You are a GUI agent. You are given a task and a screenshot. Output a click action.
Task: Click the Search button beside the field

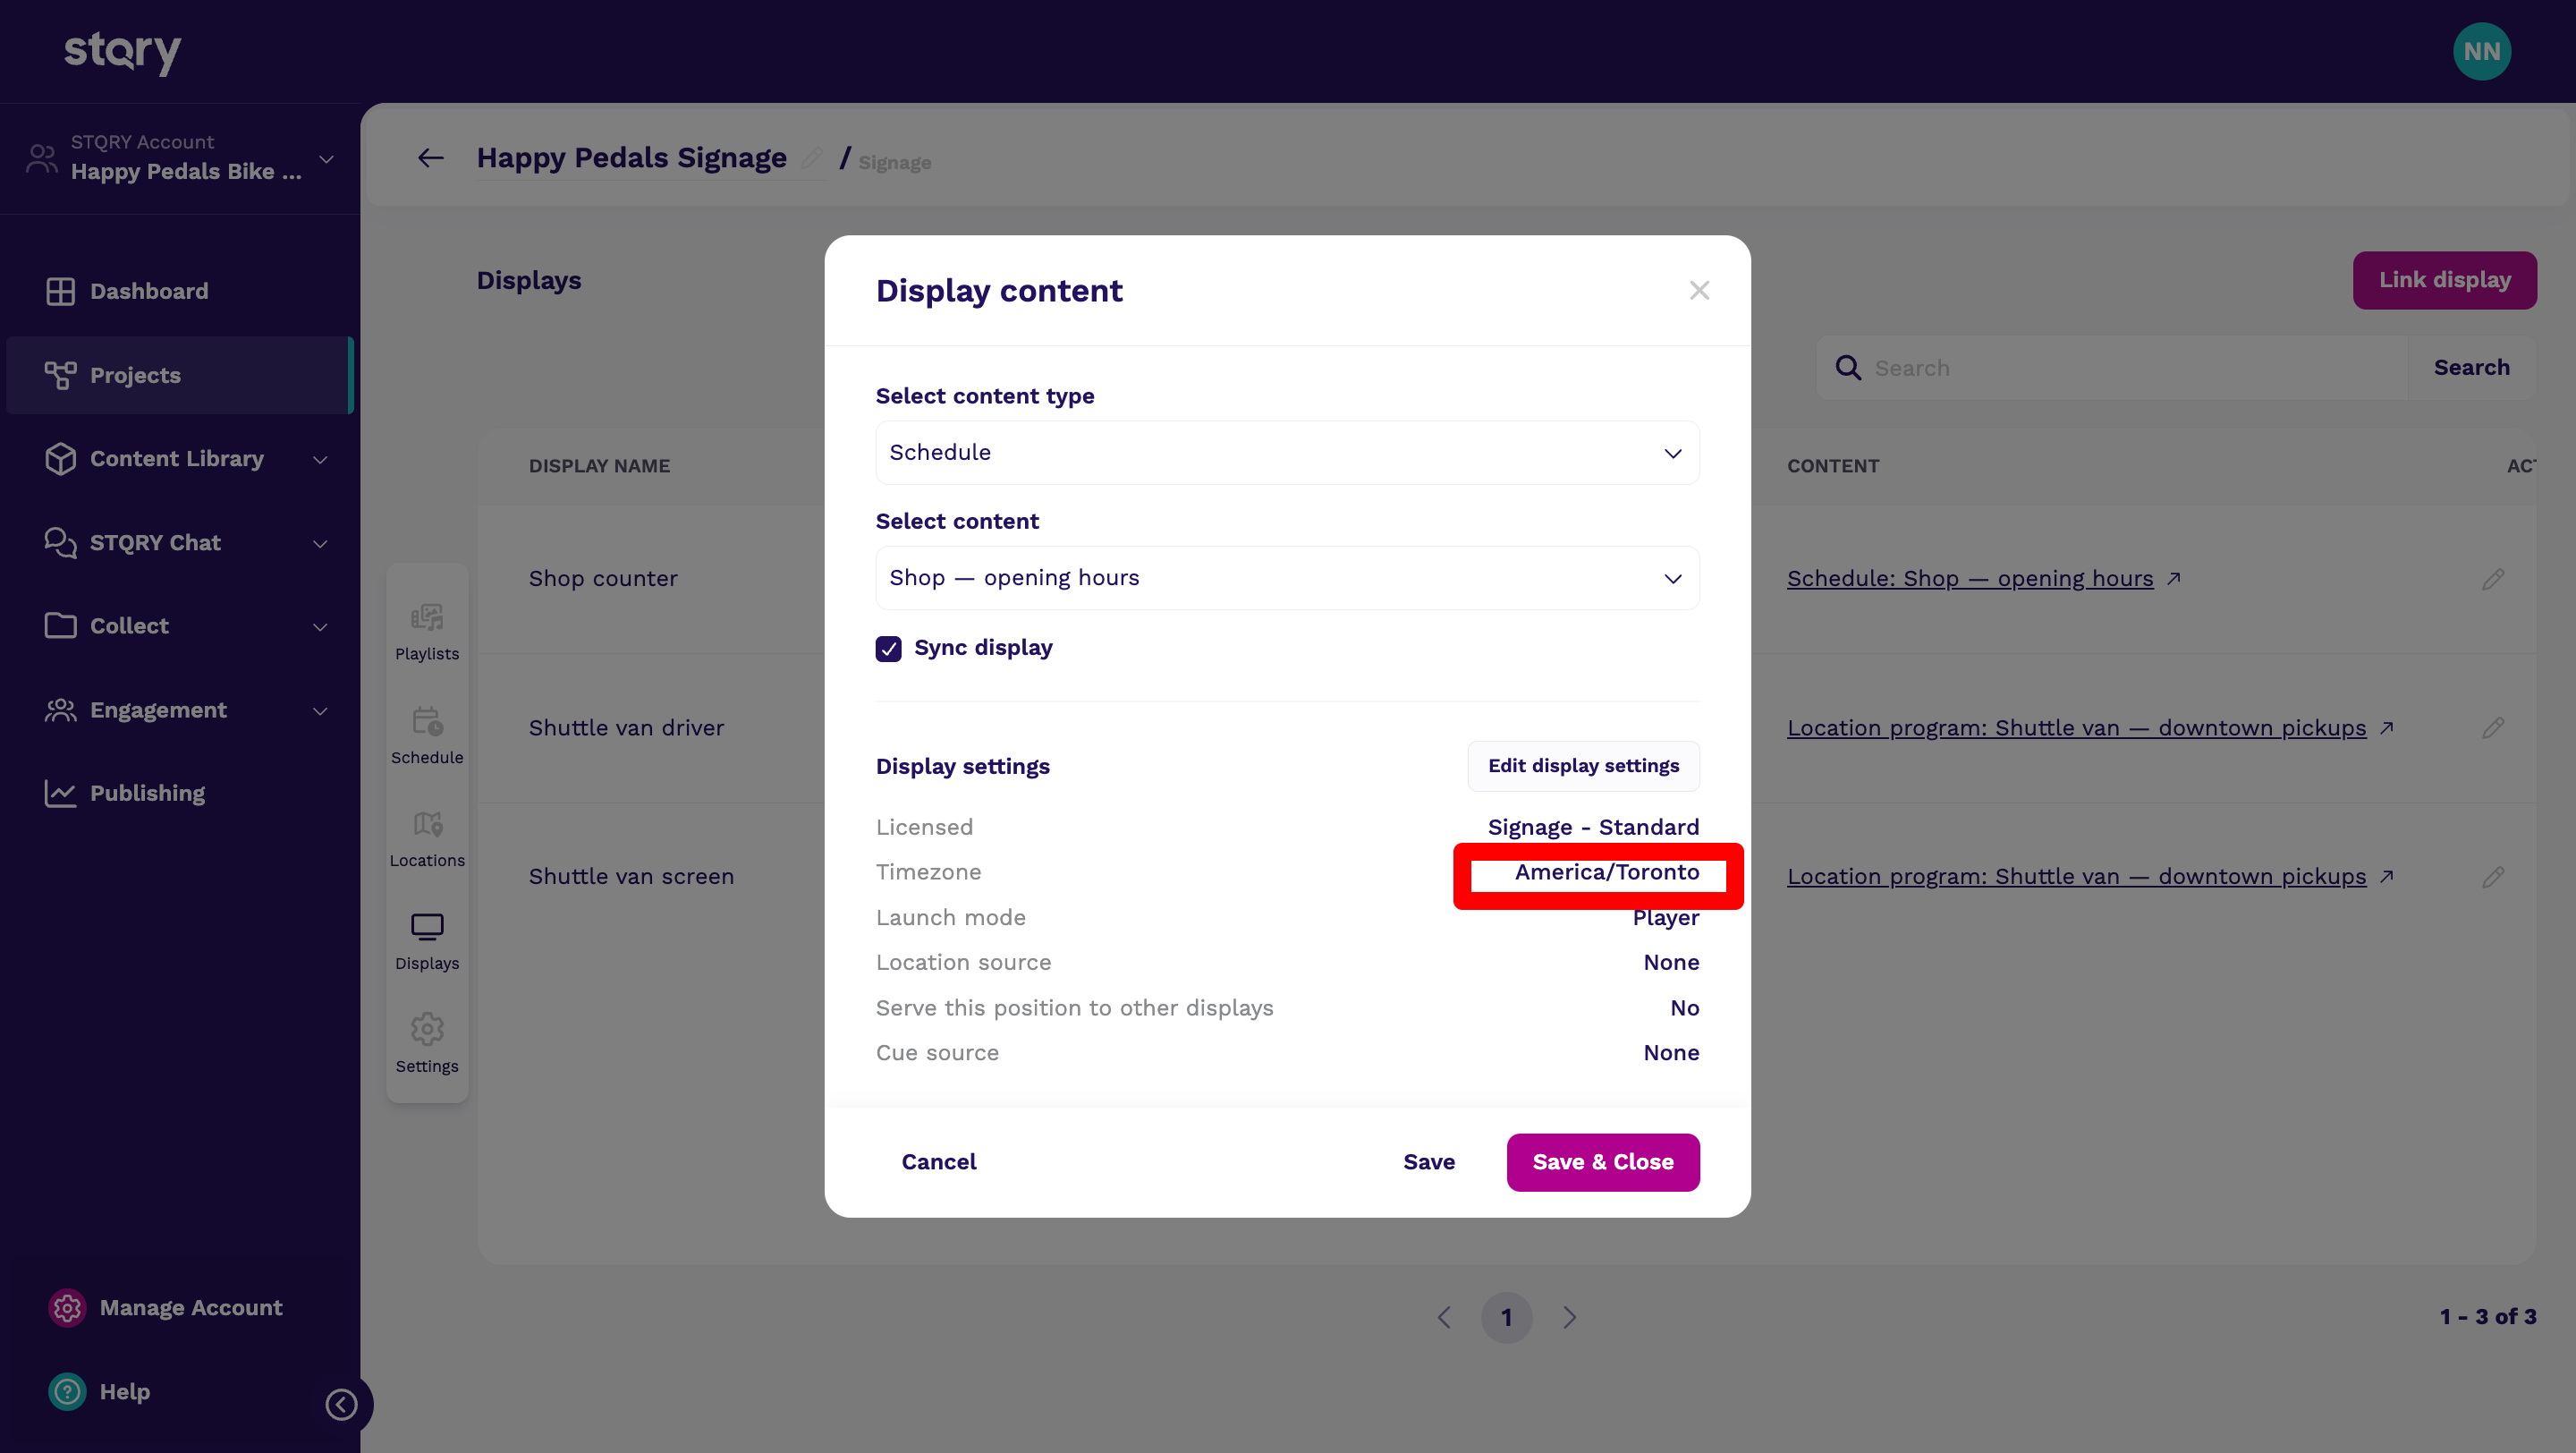click(x=2471, y=368)
